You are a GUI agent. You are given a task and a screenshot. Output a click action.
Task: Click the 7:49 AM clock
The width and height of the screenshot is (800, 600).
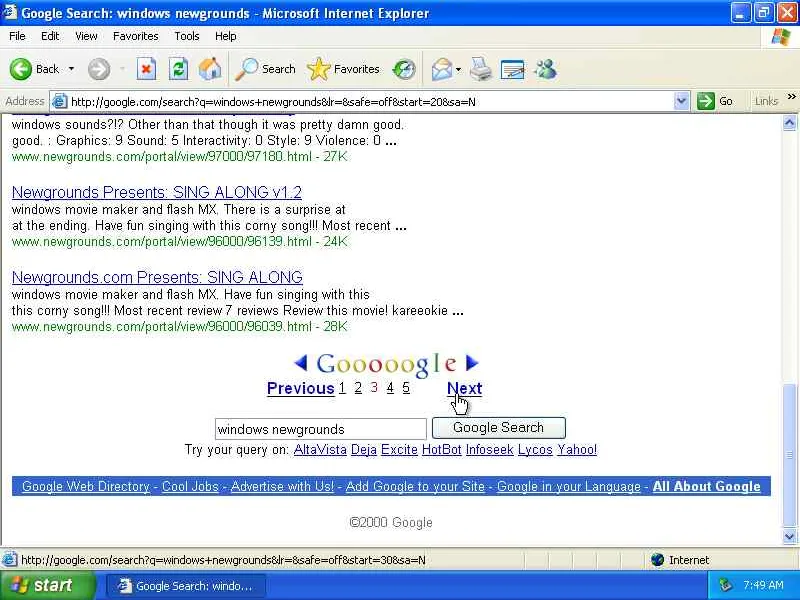tap(763, 585)
